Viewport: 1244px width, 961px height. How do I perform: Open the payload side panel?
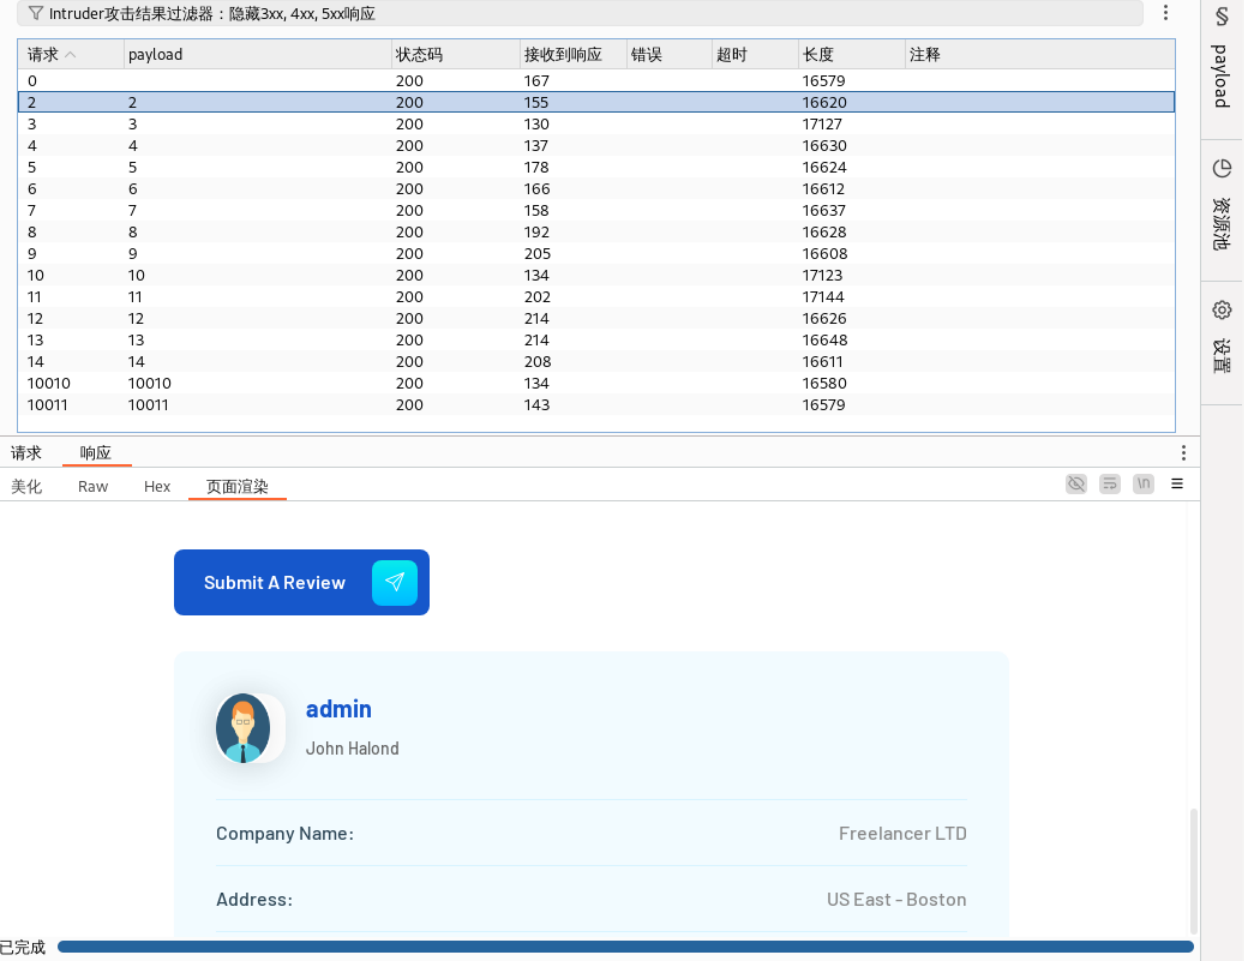point(1221,62)
